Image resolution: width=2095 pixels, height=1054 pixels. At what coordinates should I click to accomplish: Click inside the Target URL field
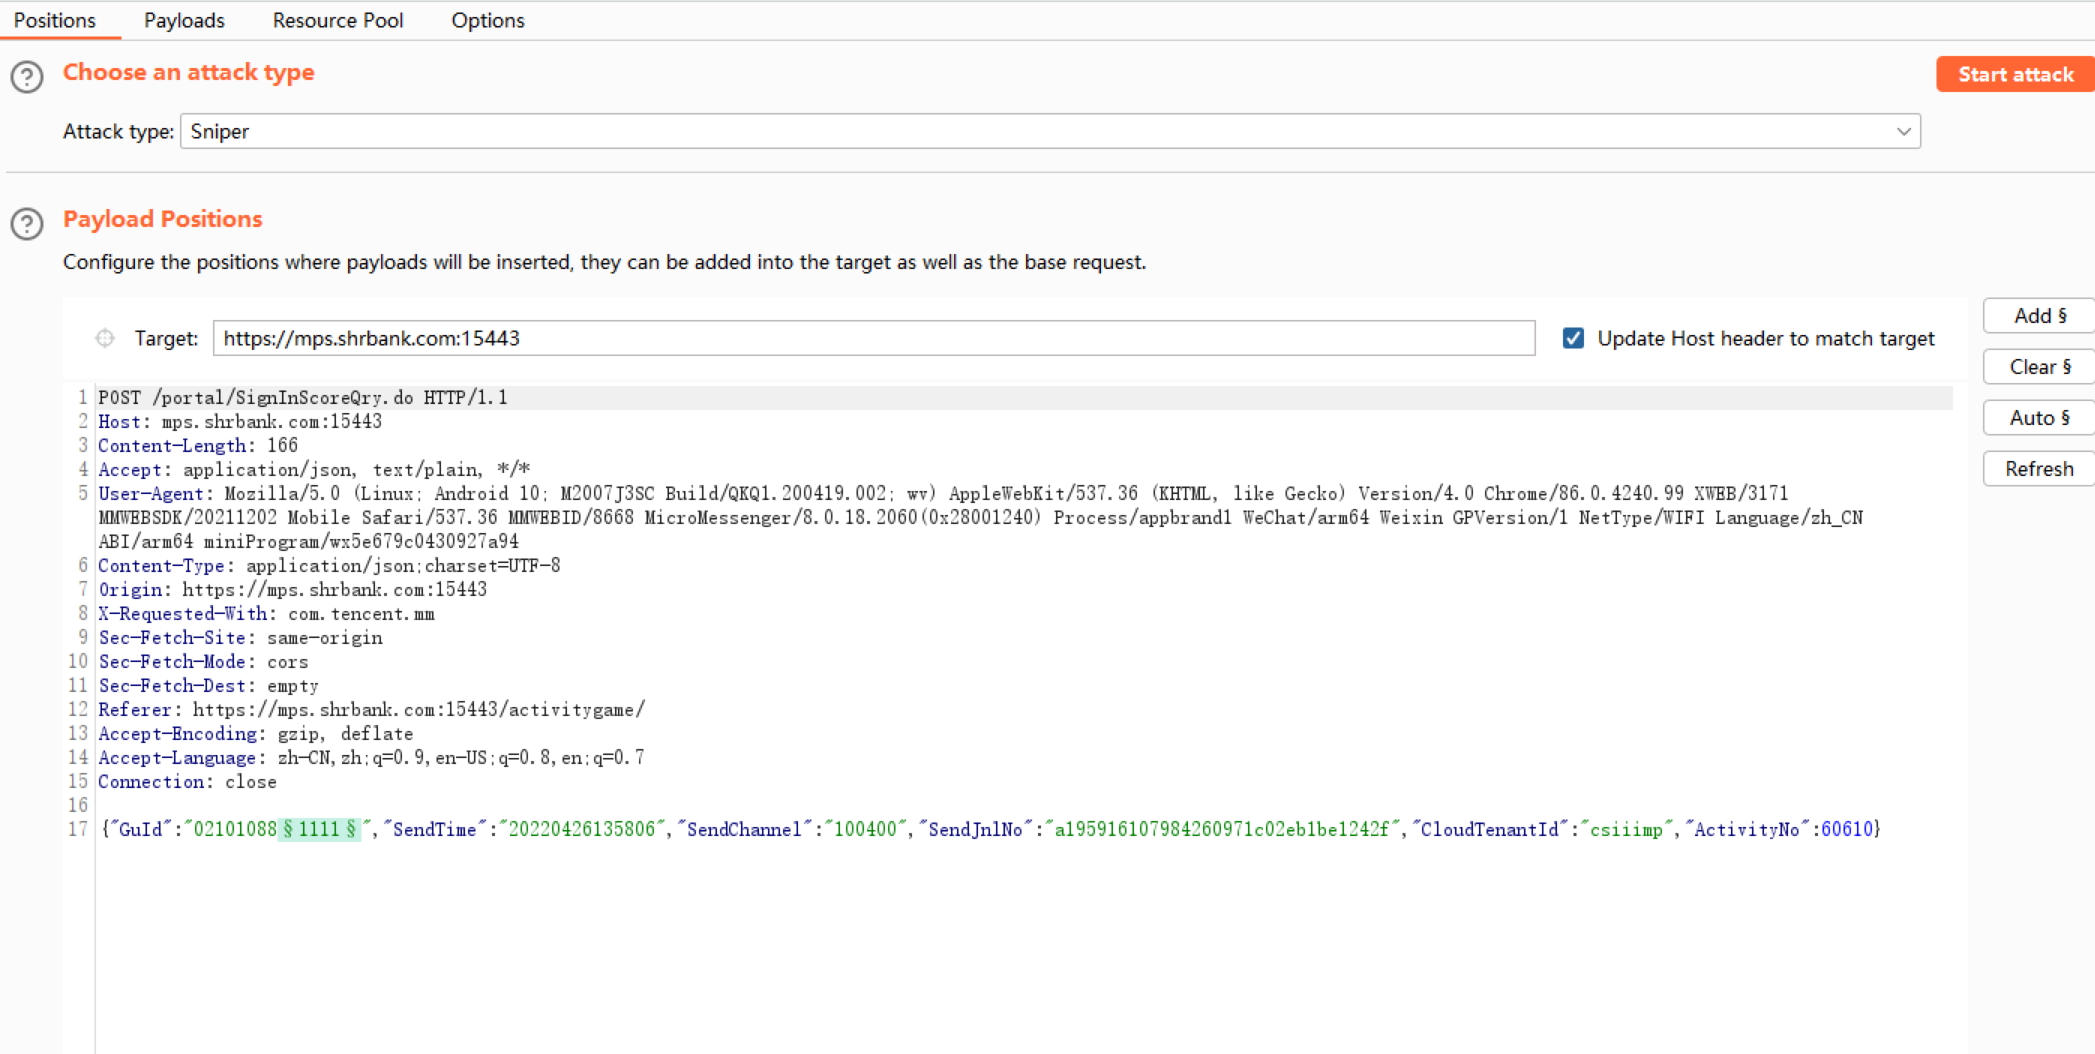pyautogui.click(x=873, y=338)
